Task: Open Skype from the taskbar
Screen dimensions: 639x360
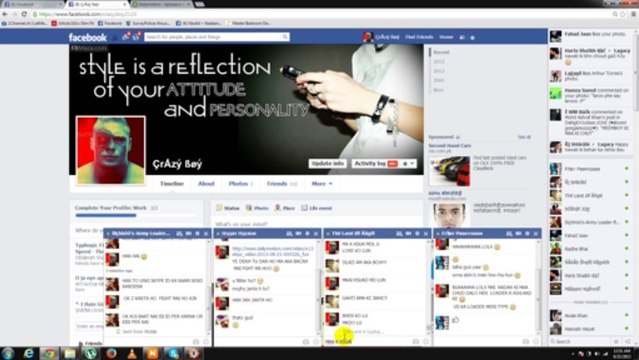Action: [x=173, y=353]
